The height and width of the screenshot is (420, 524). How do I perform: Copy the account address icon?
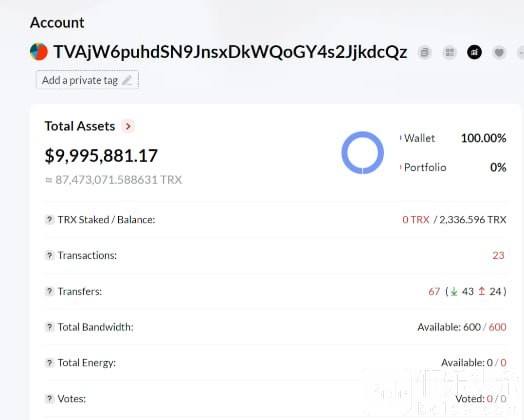click(x=424, y=52)
